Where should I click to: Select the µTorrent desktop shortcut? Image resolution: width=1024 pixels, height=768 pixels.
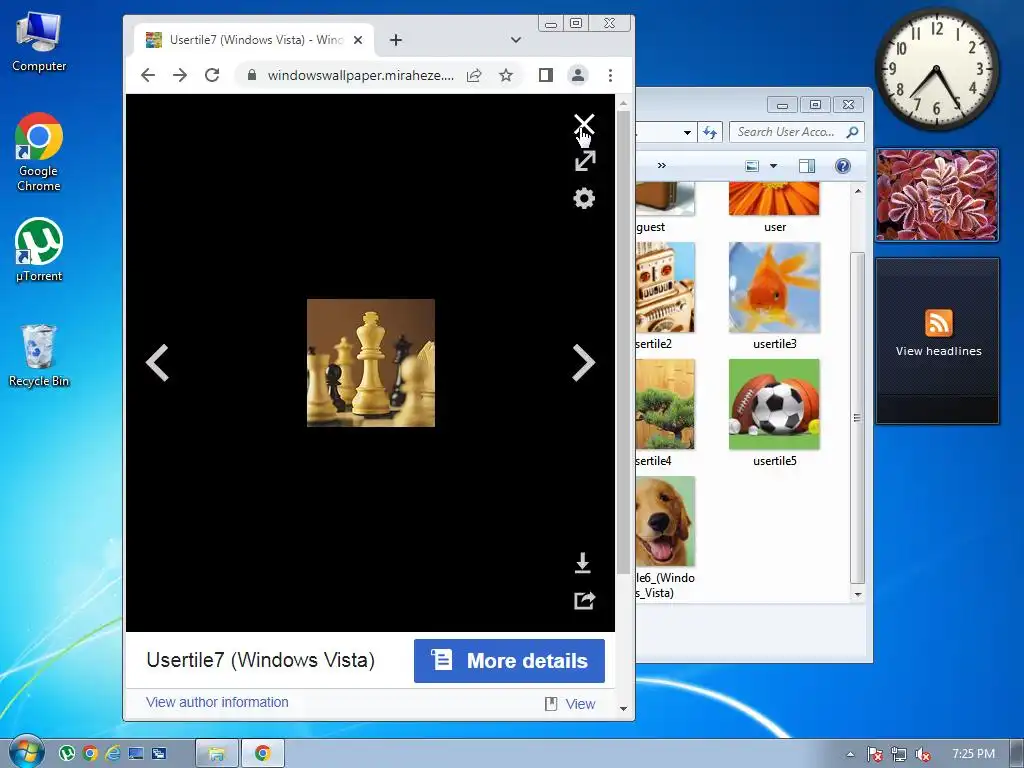39,250
